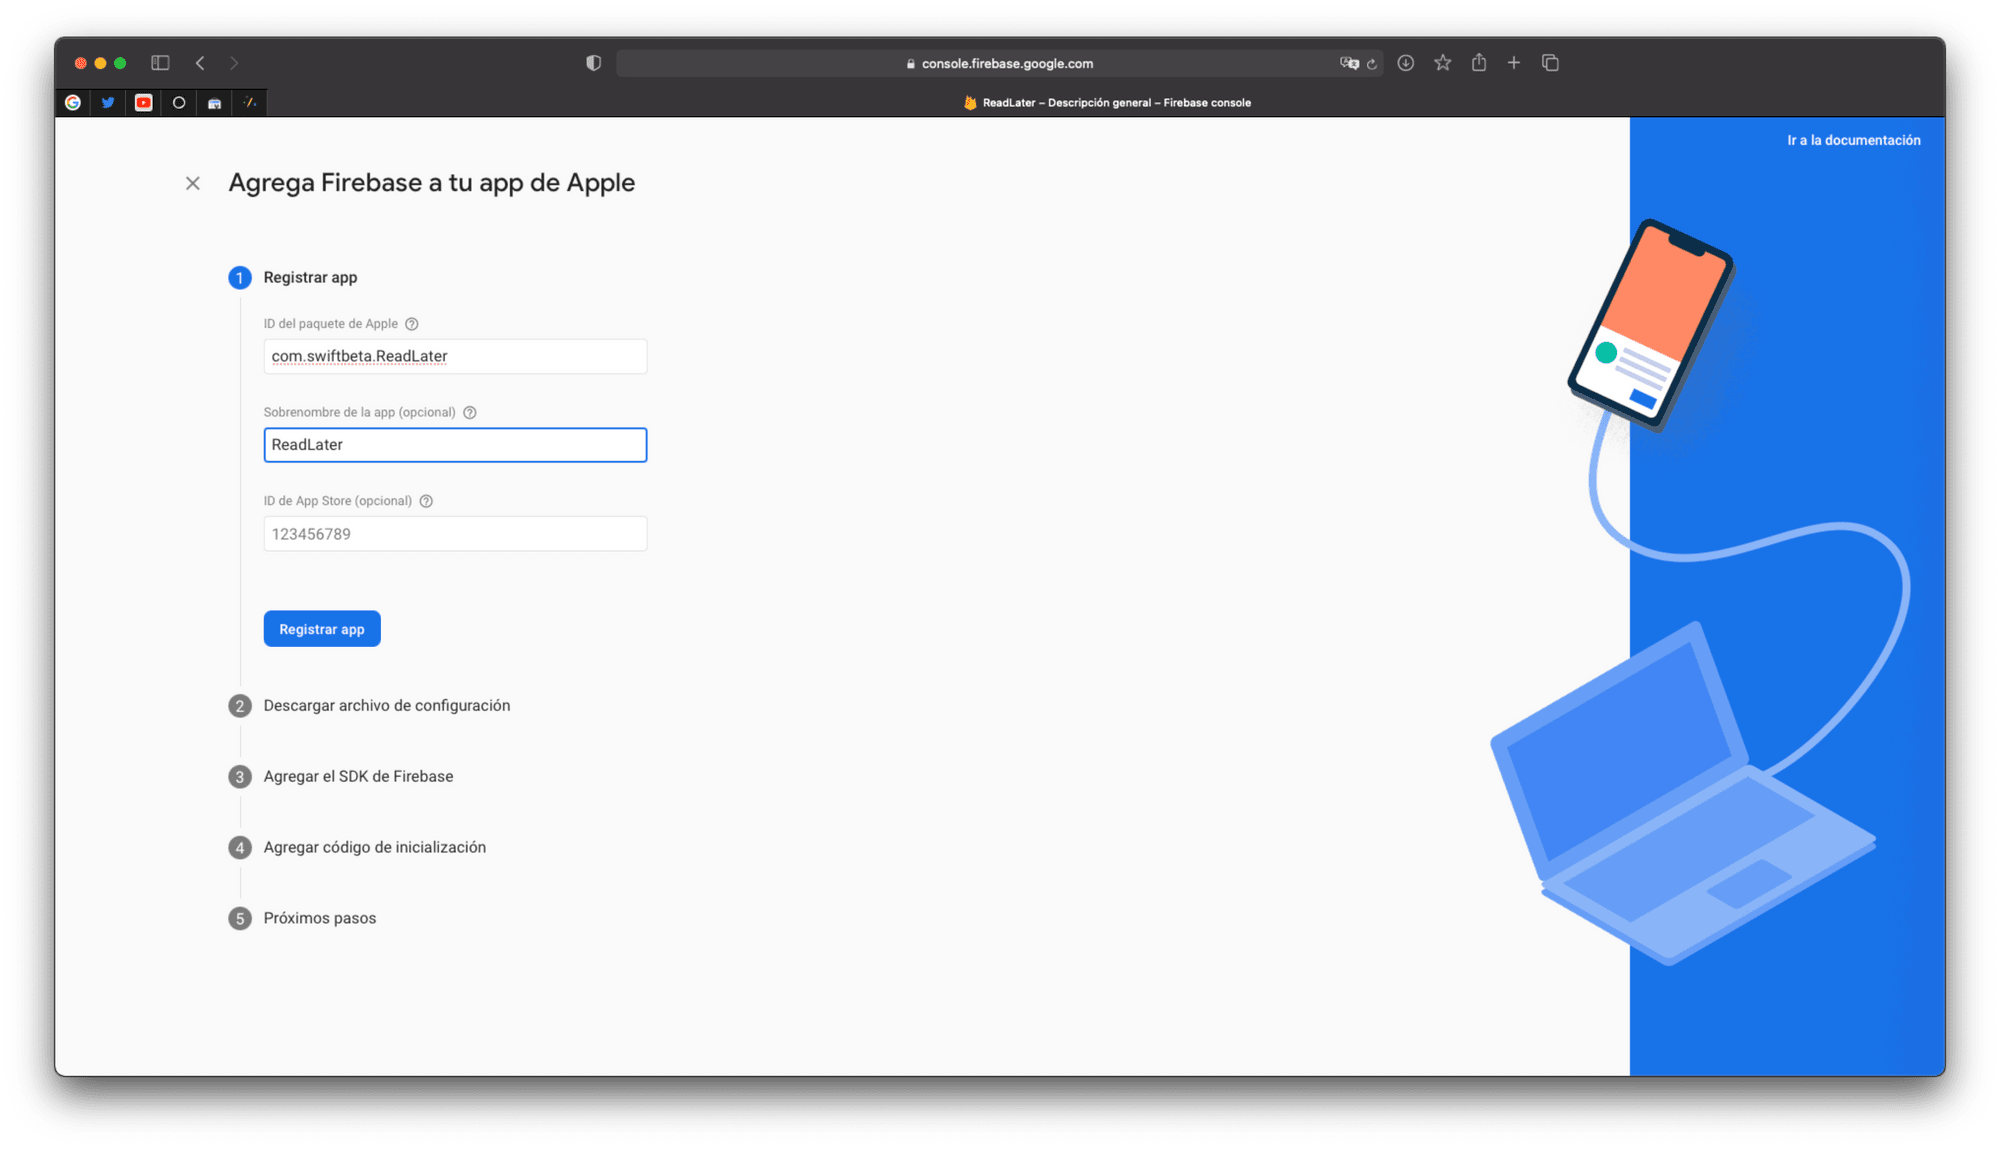Select step 2 Descargar archivo de configuración

386,706
